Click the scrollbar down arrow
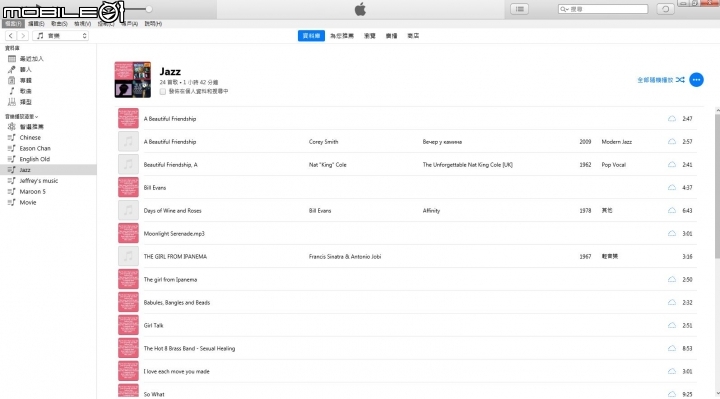 pos(717,394)
